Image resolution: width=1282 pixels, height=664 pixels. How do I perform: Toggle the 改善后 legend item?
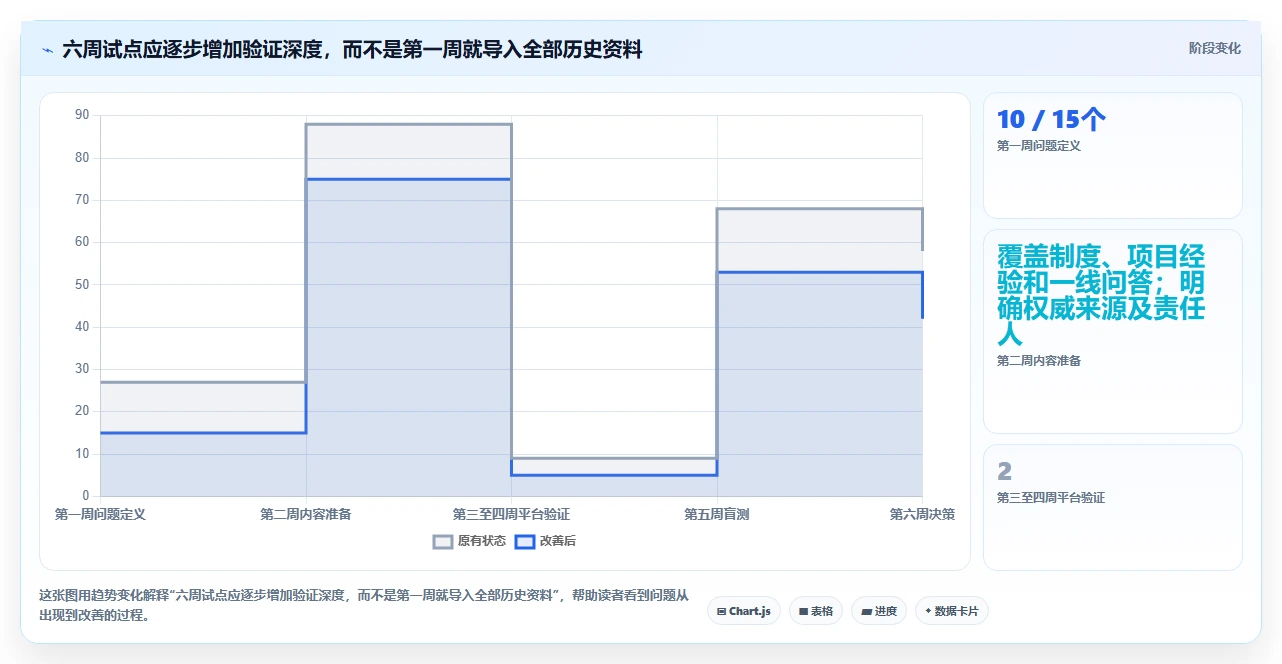pyautogui.click(x=545, y=541)
